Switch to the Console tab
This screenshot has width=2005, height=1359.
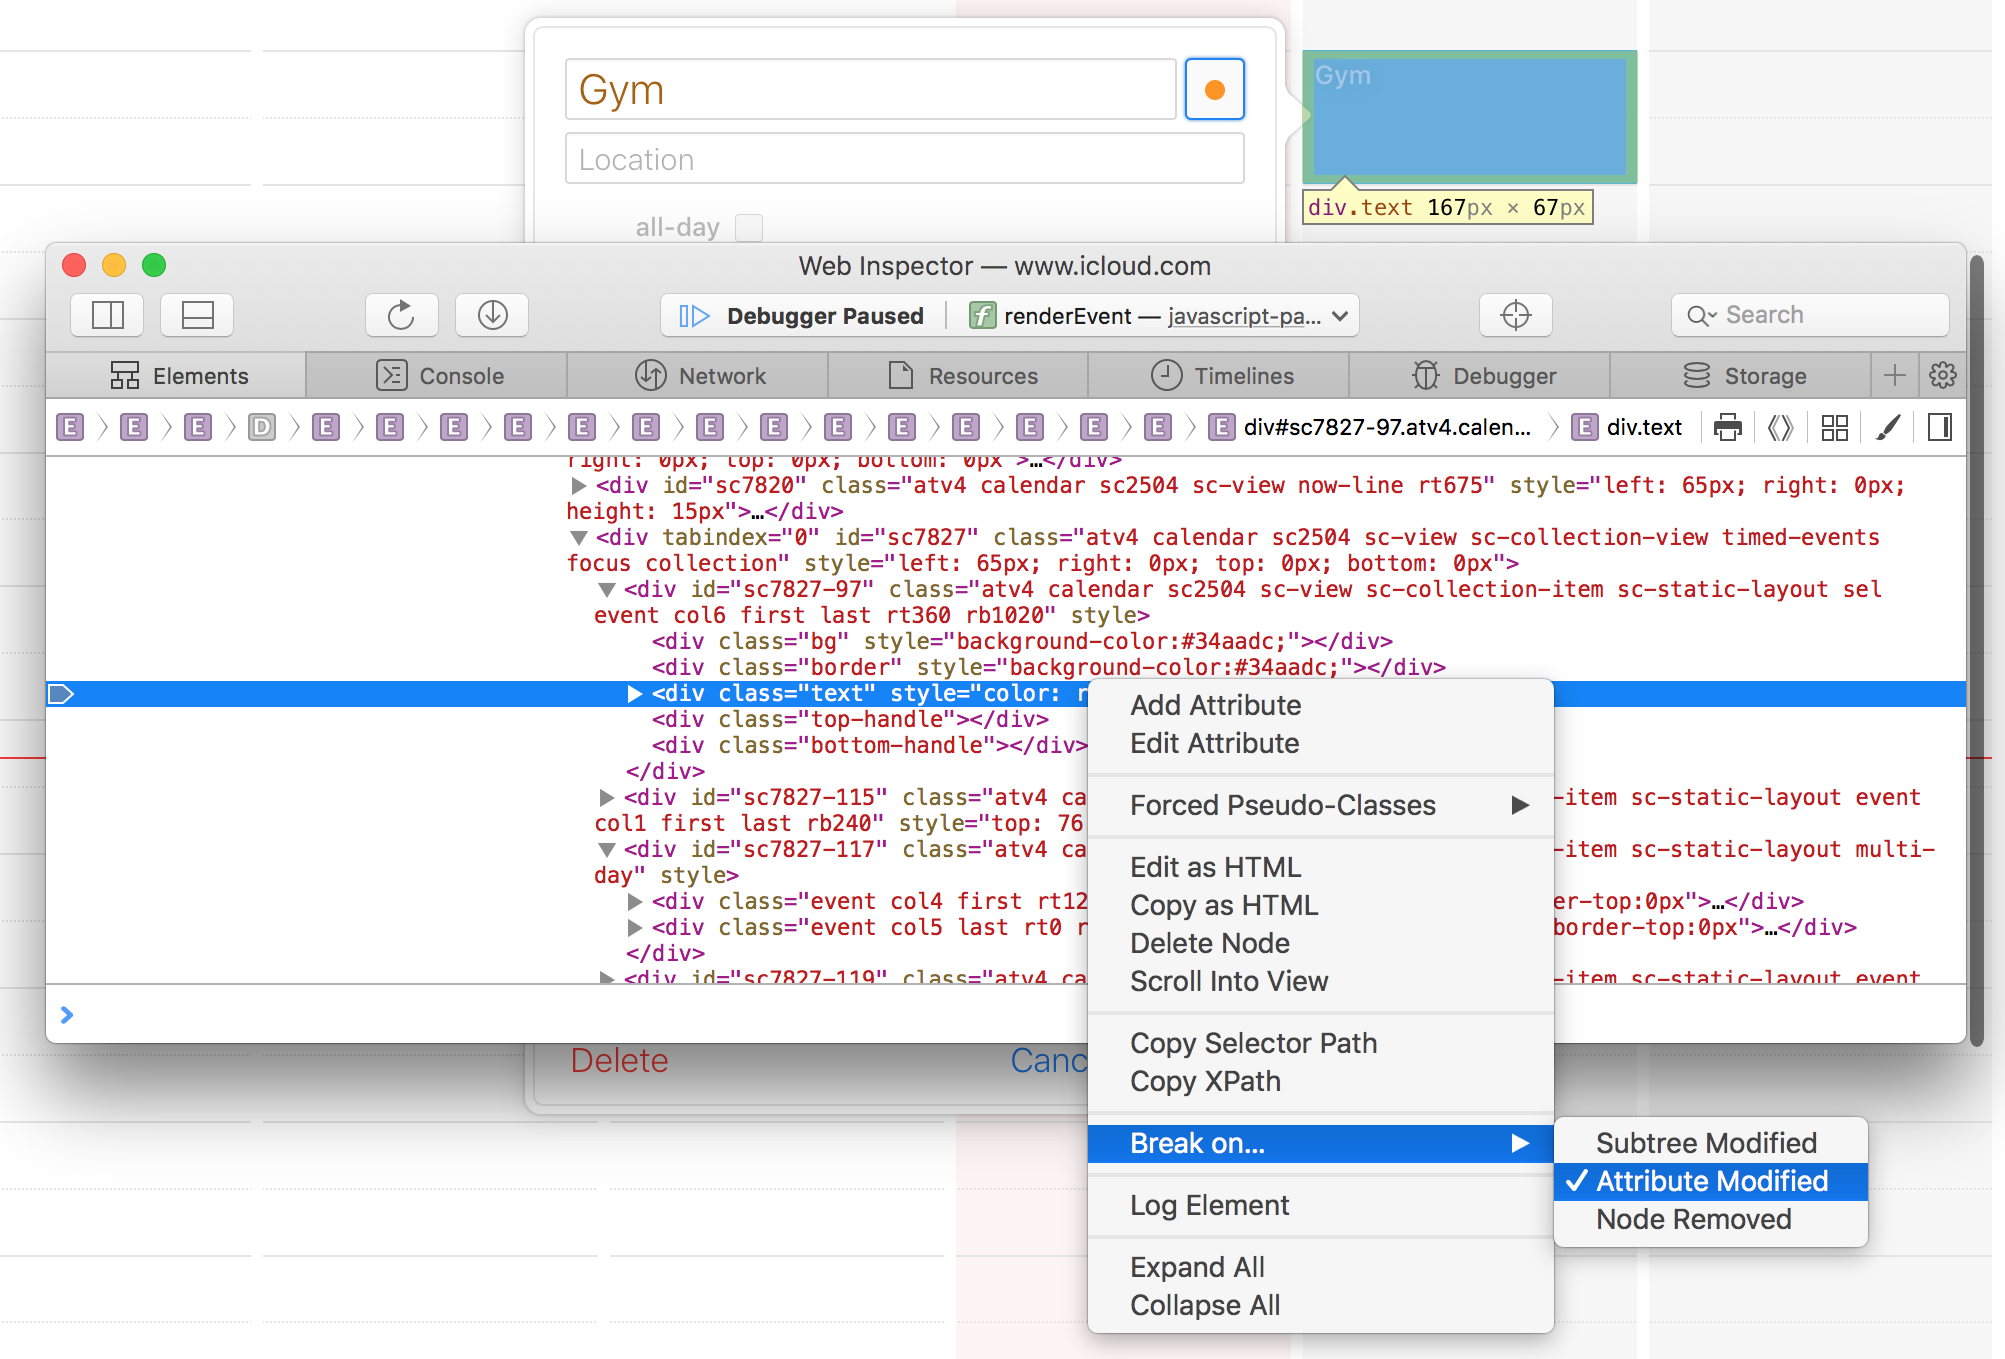click(x=438, y=376)
